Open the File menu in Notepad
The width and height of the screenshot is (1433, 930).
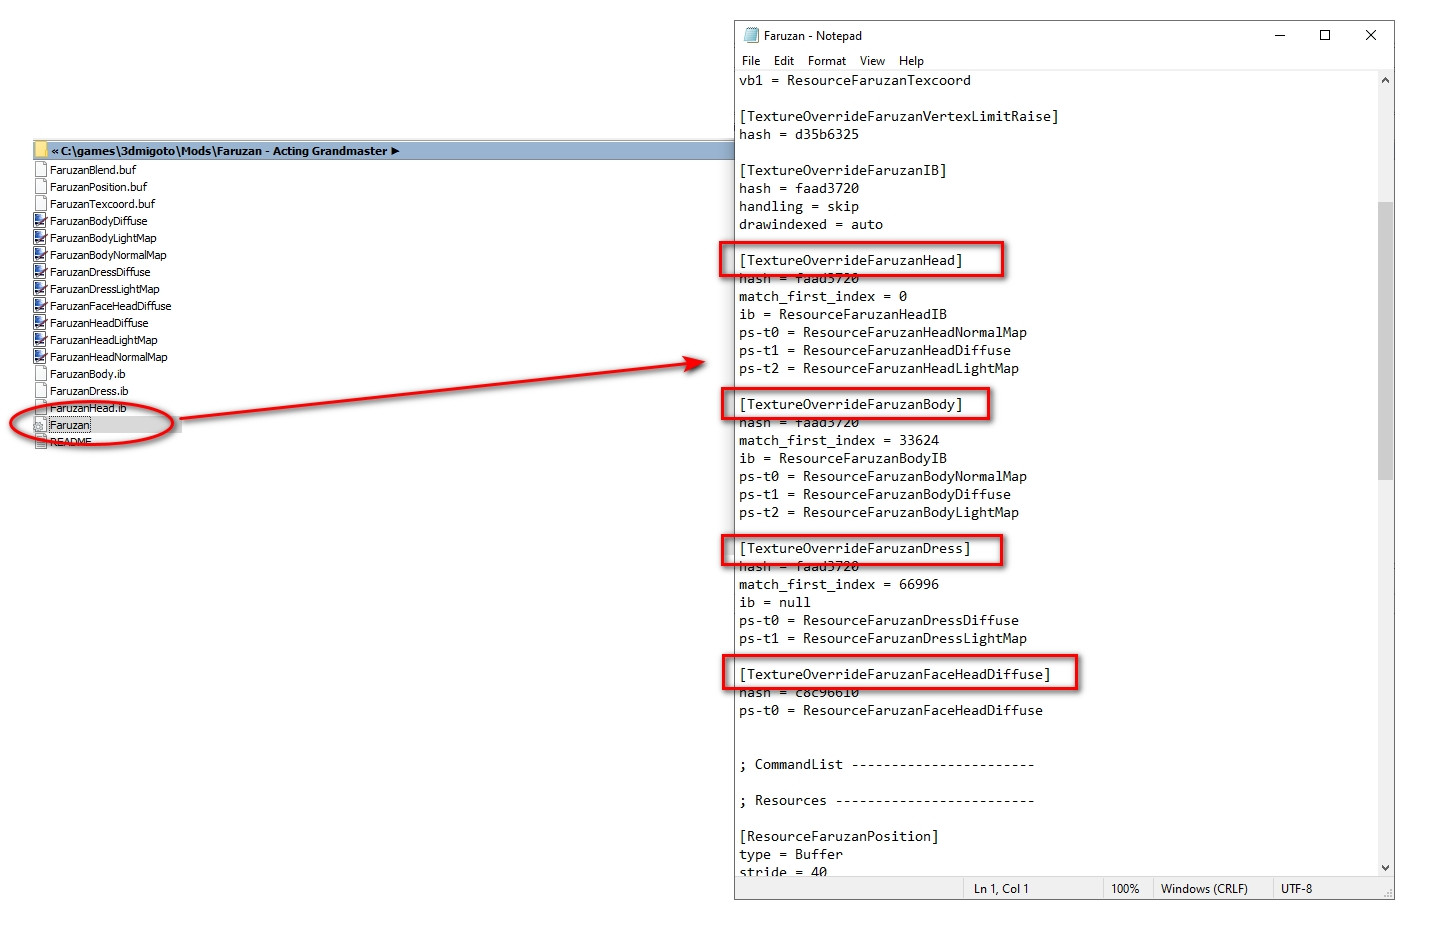click(x=750, y=61)
